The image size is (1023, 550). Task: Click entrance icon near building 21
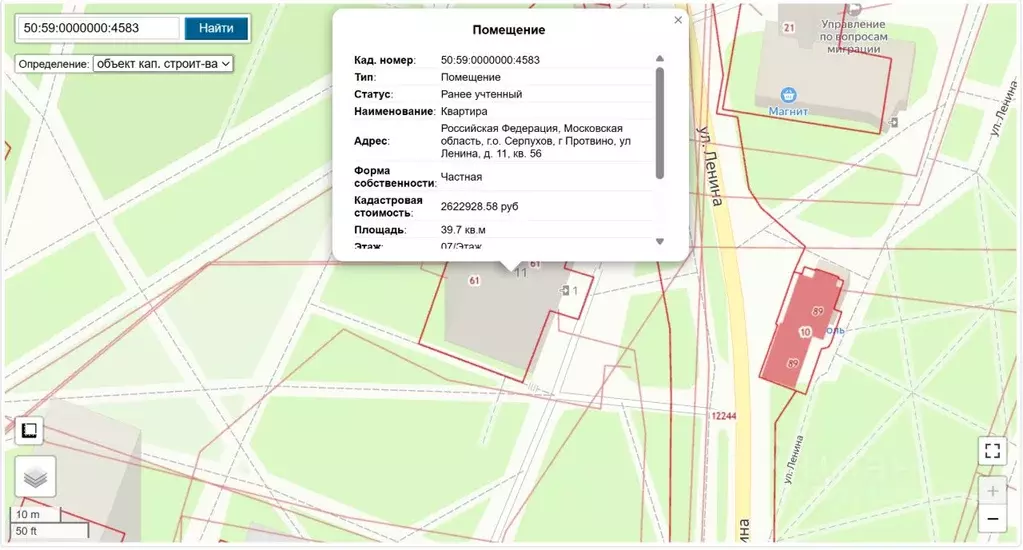point(893,122)
